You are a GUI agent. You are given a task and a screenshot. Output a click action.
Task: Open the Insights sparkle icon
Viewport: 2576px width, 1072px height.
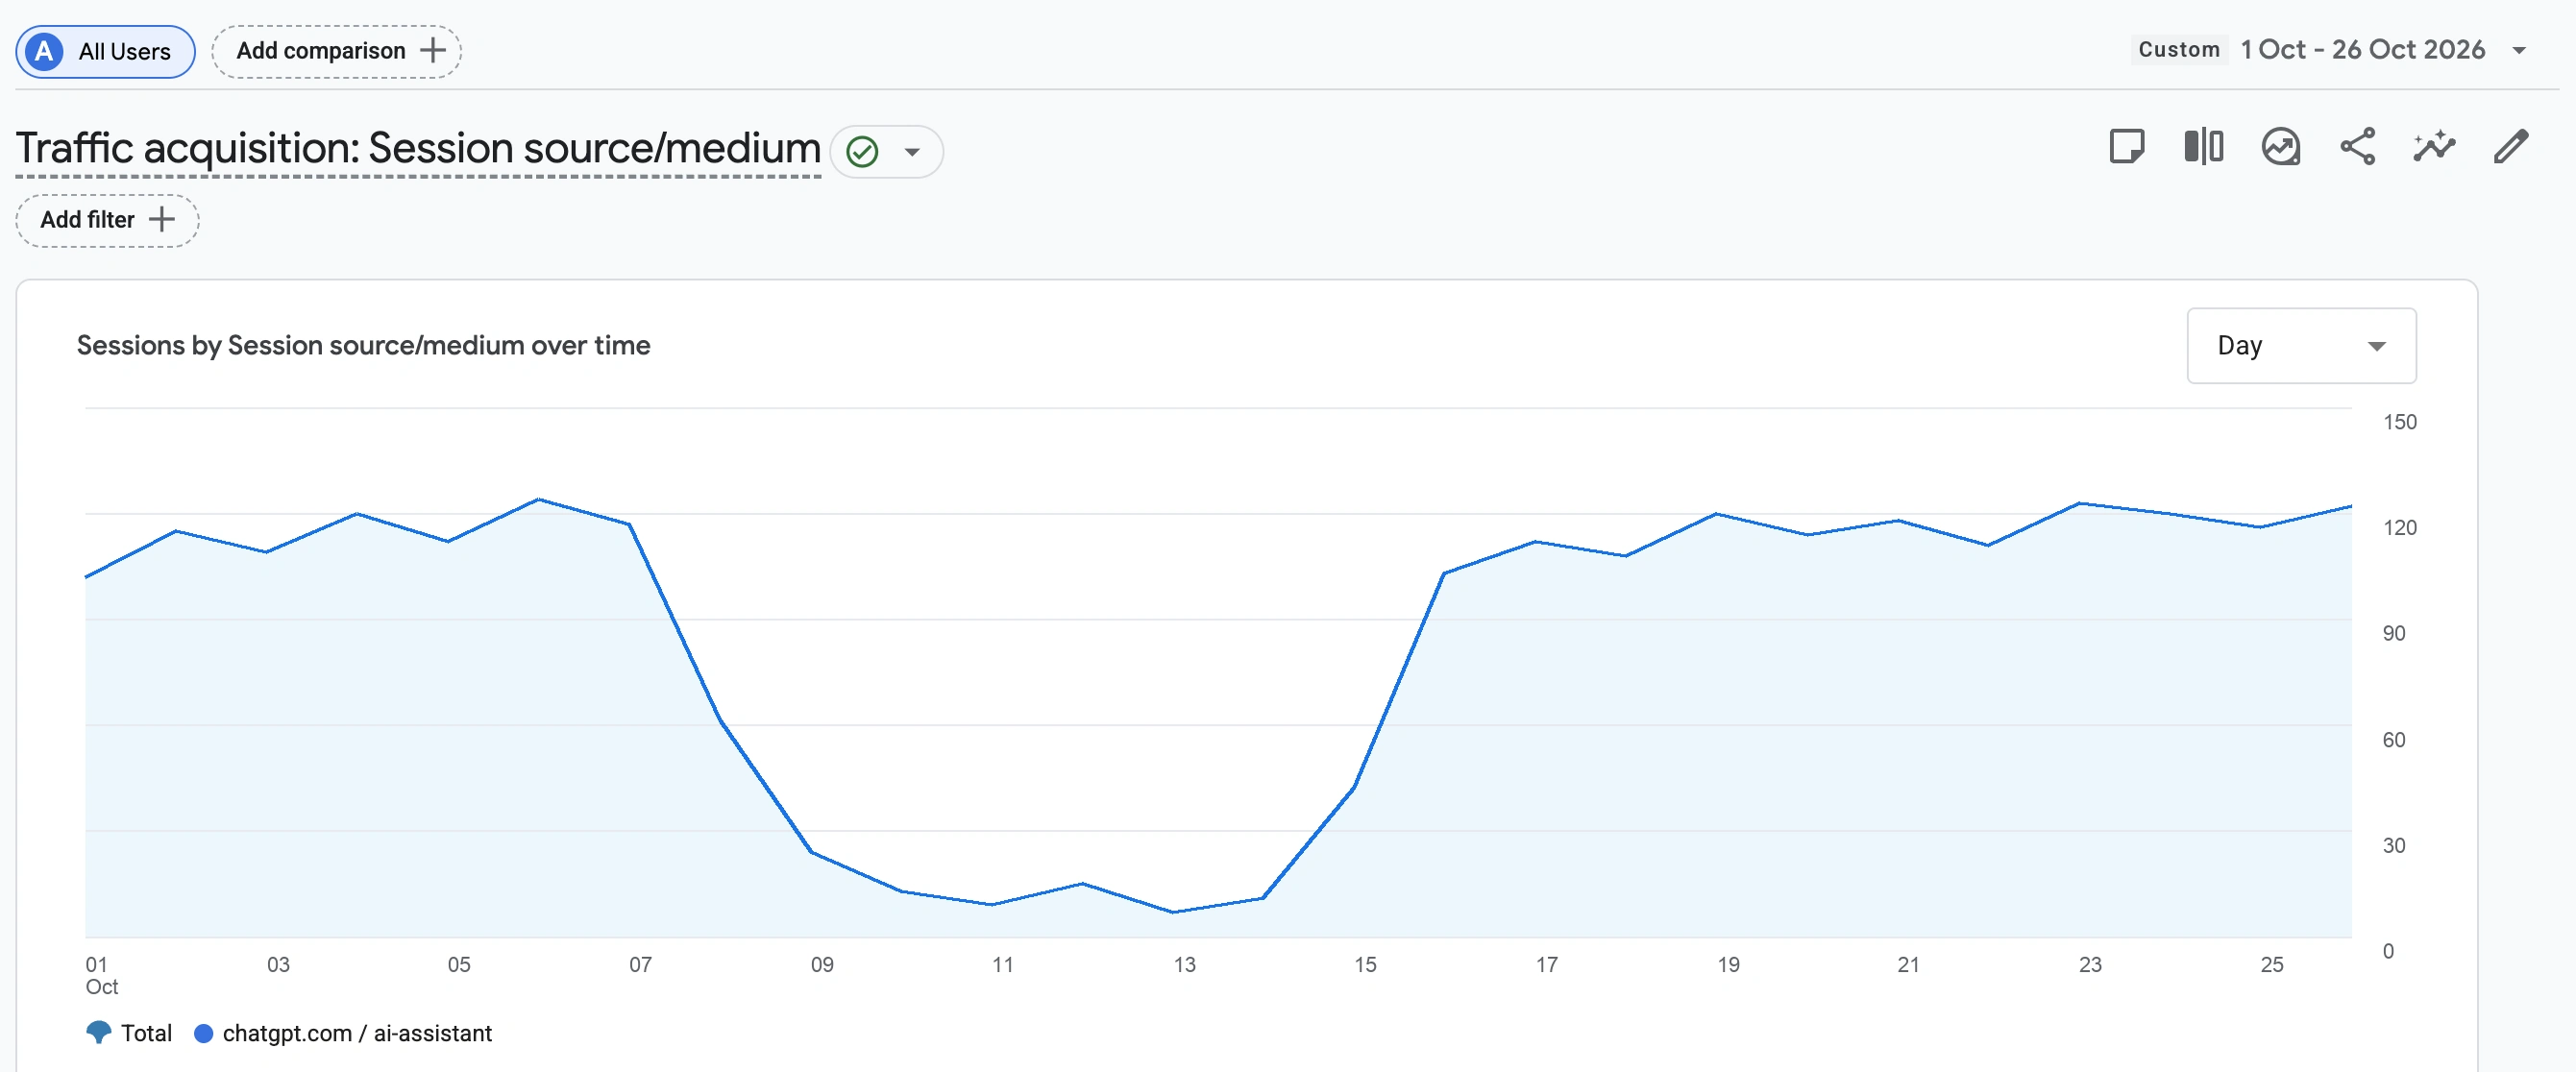pos(2434,147)
